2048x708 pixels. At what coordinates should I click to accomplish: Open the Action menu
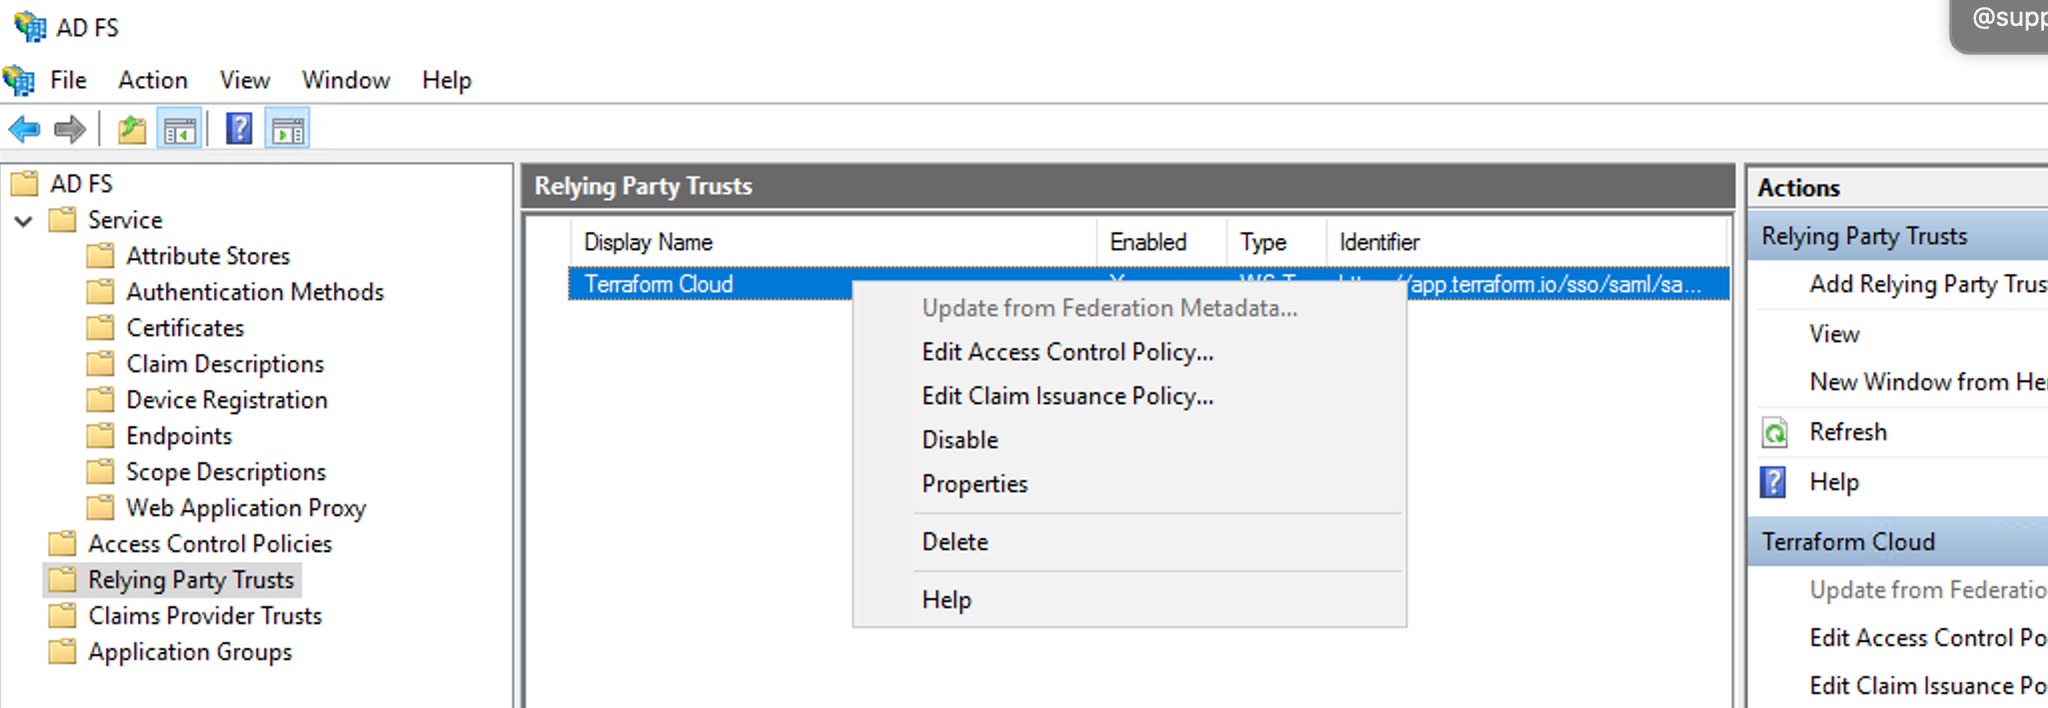click(152, 80)
